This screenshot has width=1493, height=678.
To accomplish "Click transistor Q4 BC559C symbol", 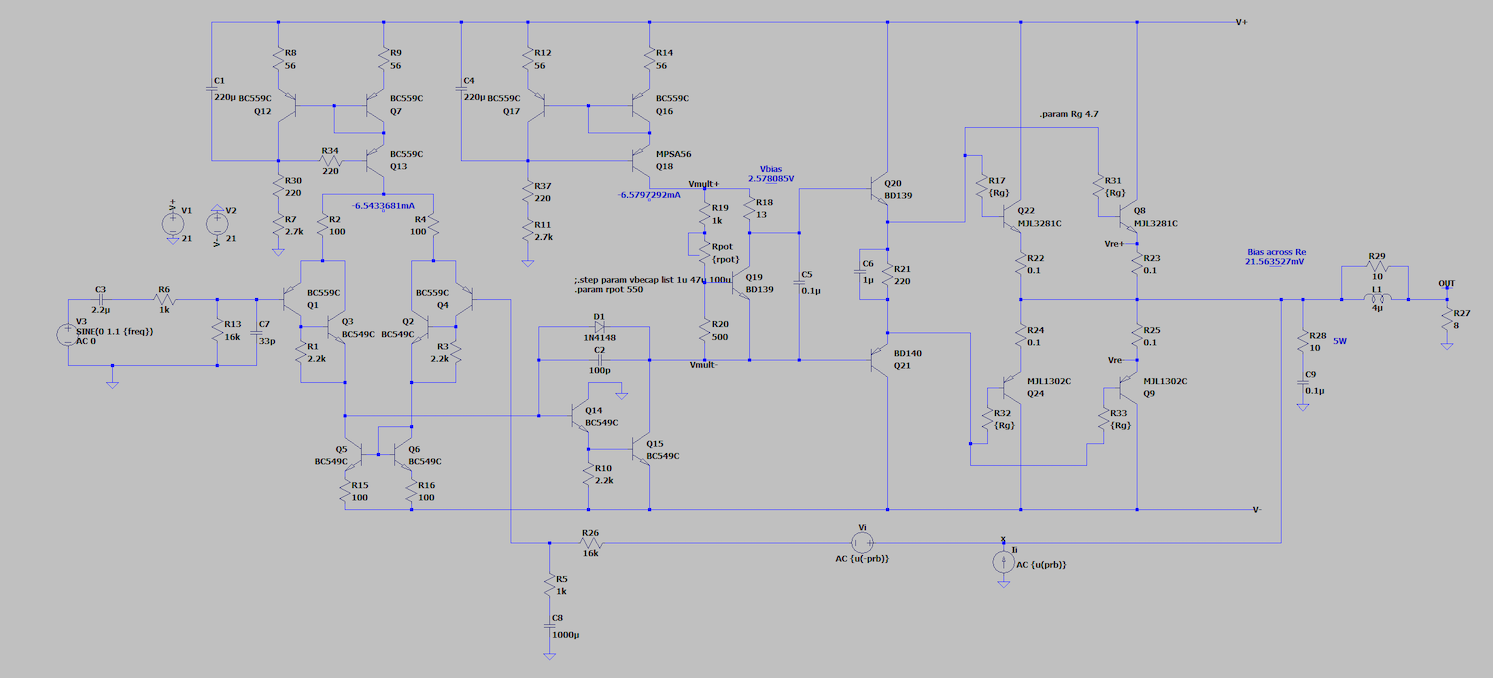I will [463, 299].
